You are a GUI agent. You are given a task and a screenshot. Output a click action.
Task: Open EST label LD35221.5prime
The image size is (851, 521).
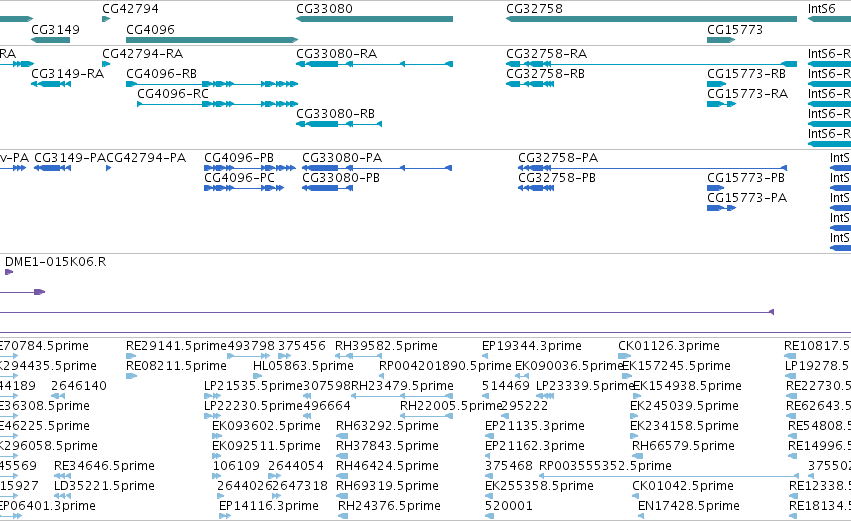pyautogui.click(x=104, y=486)
